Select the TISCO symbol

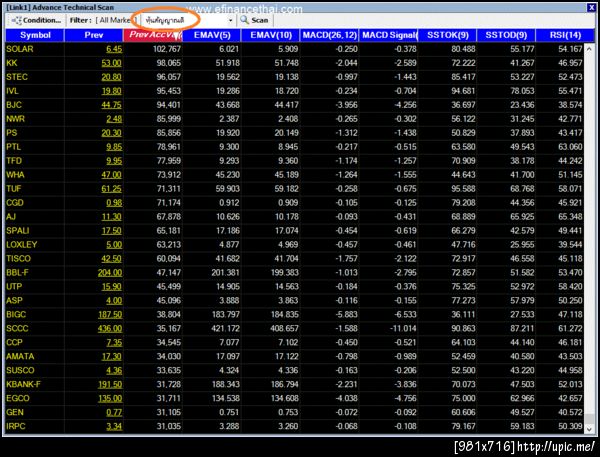(x=18, y=259)
